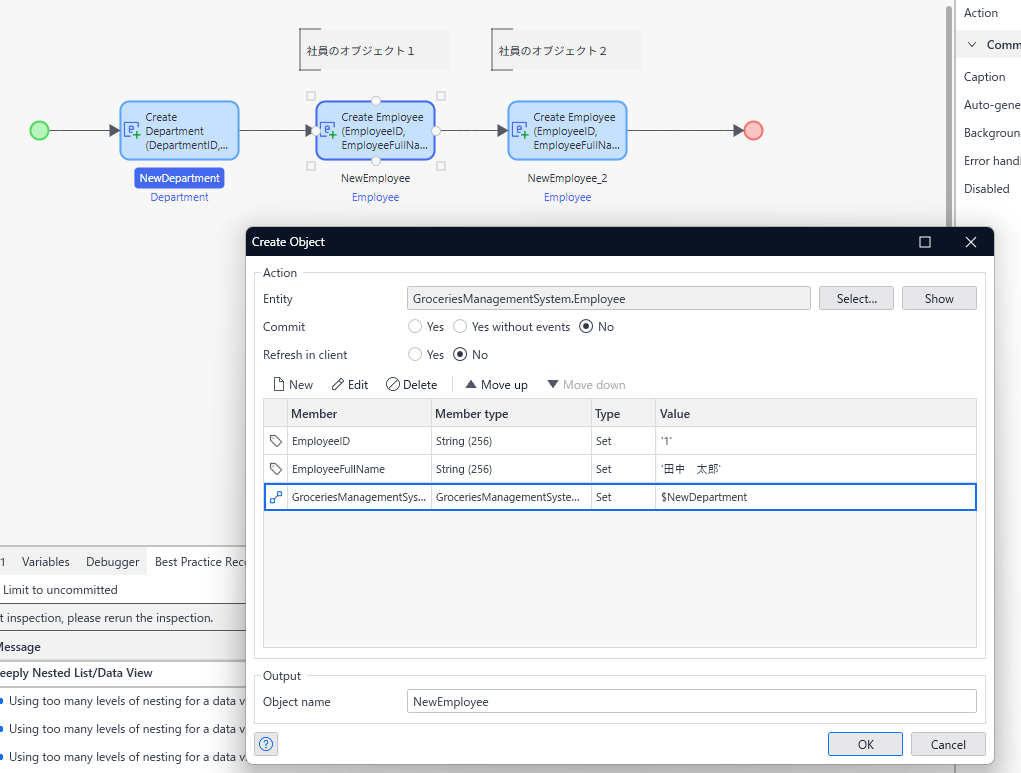The image size is (1021, 773).
Task: Click the NewDepartment variable label
Action: pyautogui.click(x=179, y=178)
